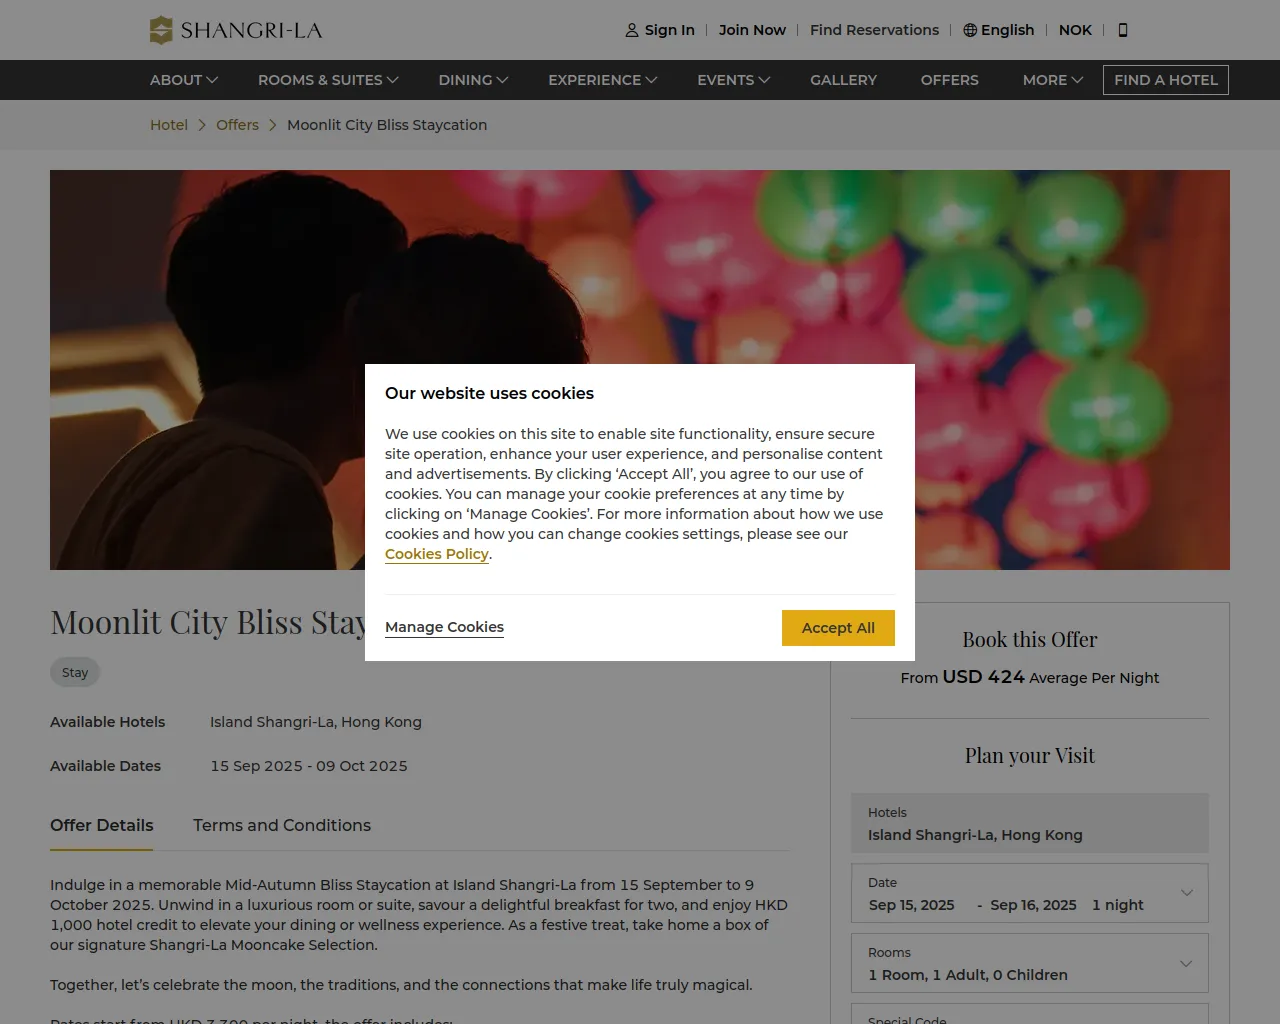Click the Hotel breadcrumb link
Image resolution: width=1280 pixels, height=1024 pixels.
pyautogui.click(x=169, y=125)
